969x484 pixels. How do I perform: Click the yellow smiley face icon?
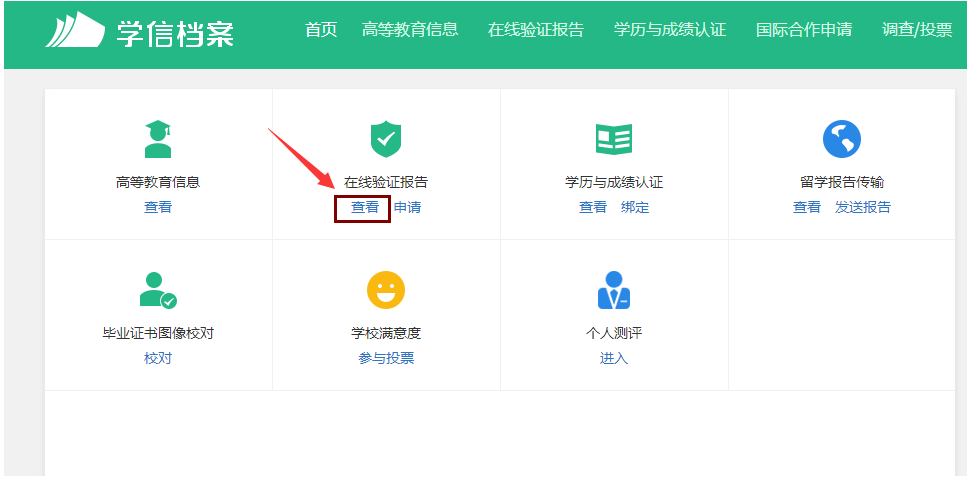(386, 291)
